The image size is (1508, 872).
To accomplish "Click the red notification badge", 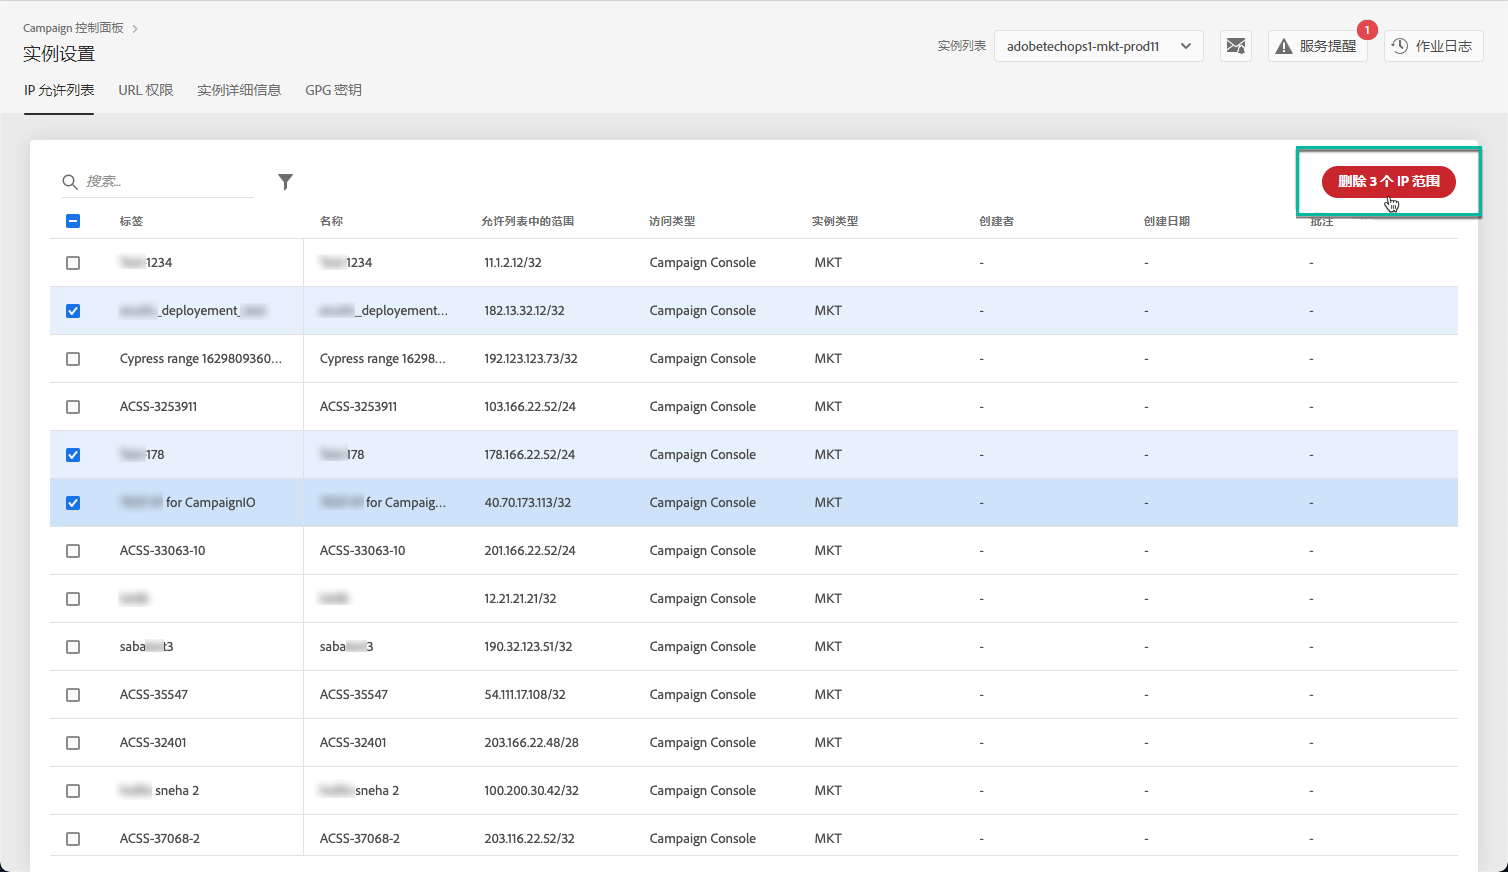I will [x=1367, y=30].
